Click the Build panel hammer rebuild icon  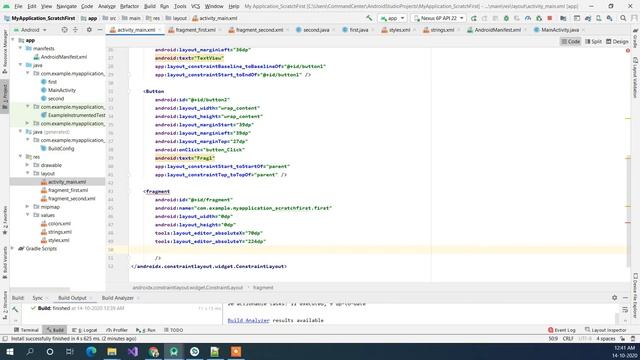pyautogui.click(x=15, y=309)
